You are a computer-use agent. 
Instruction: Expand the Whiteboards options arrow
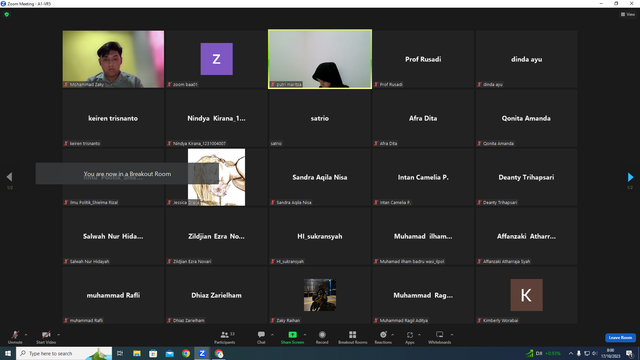point(452,335)
